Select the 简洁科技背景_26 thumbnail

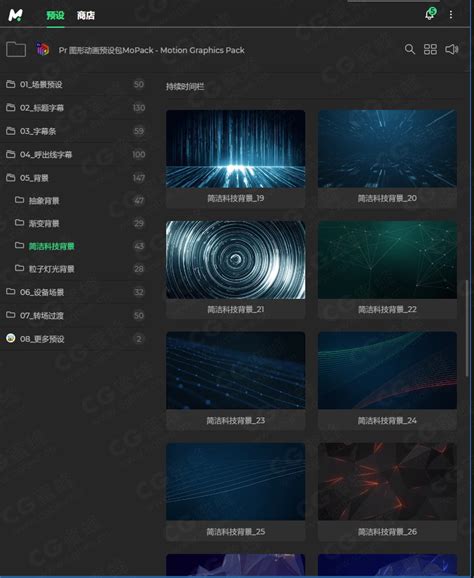click(387, 482)
